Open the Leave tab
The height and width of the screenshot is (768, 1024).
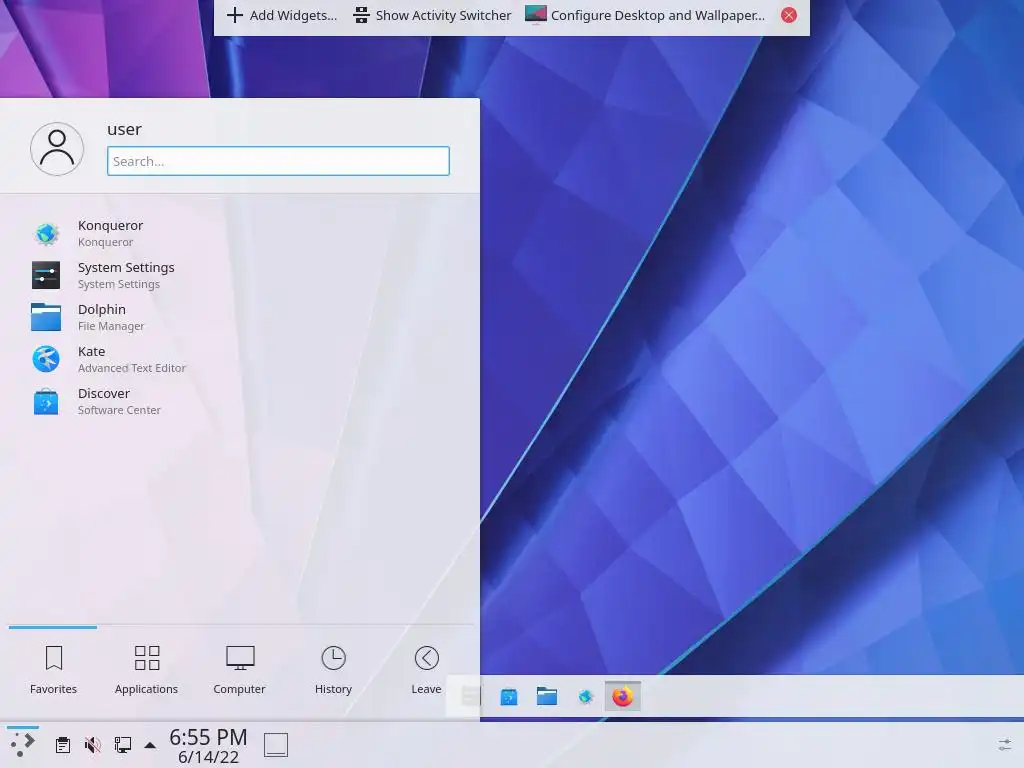[426, 671]
